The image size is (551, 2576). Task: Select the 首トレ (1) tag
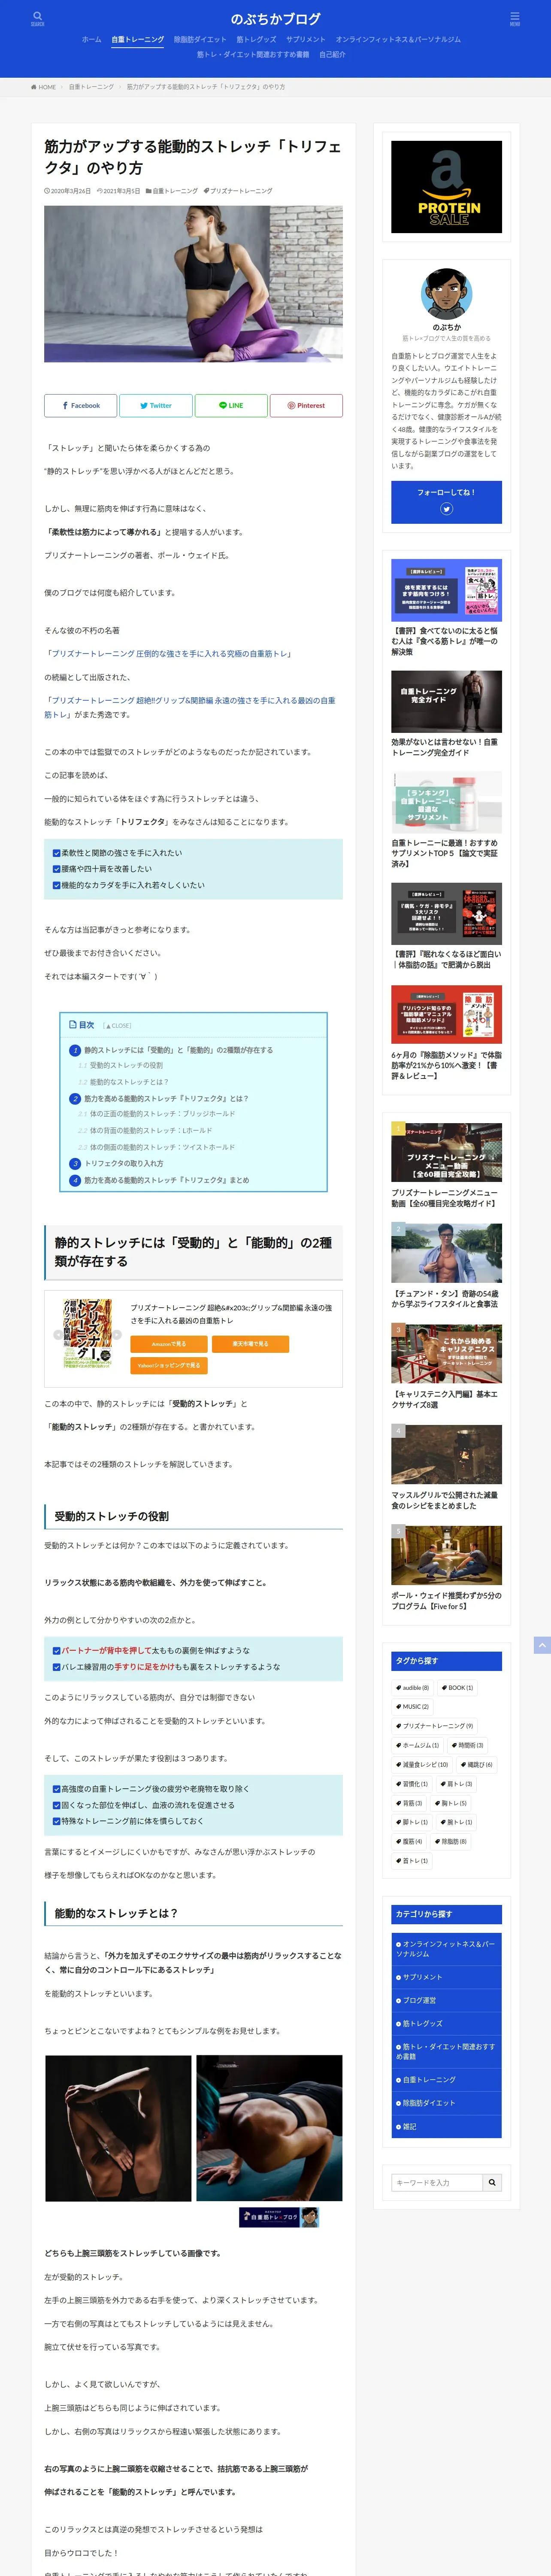[x=412, y=1861]
